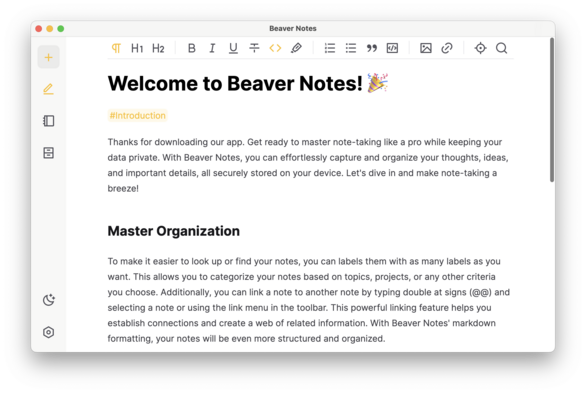Viewport: 586px width, 393px height.
Task: Click the paragraph format icon
Action: pyautogui.click(x=116, y=48)
